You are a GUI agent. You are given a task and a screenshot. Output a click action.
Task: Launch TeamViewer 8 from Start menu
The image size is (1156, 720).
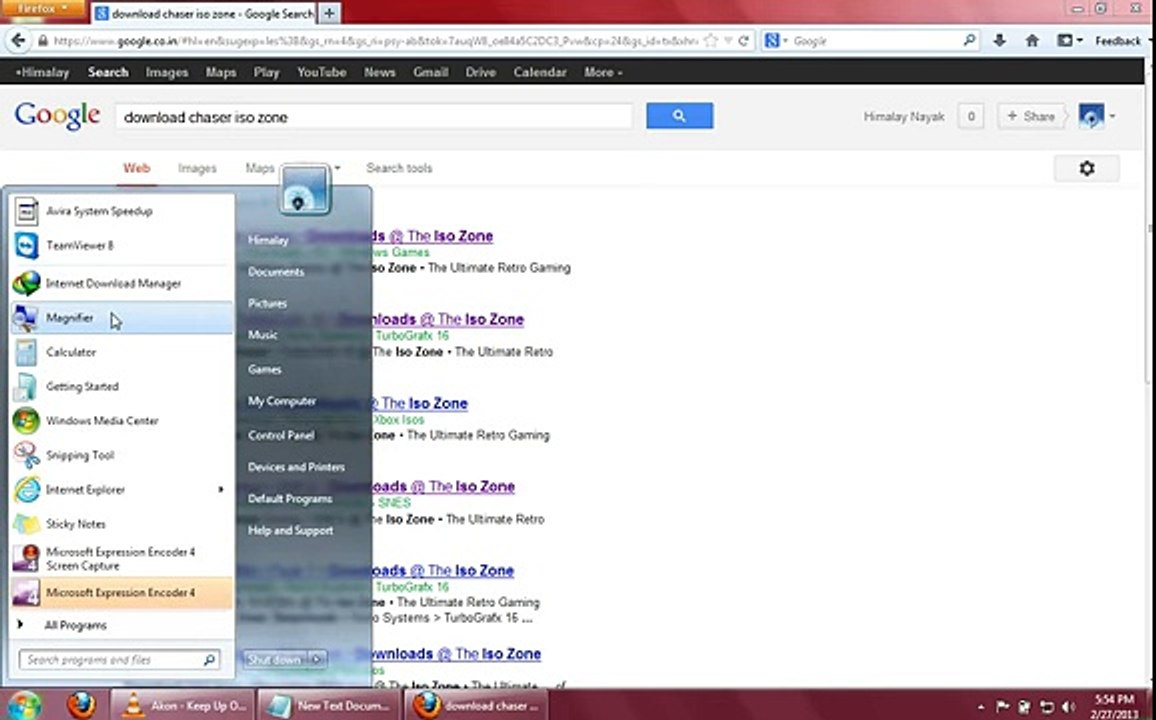(122, 246)
